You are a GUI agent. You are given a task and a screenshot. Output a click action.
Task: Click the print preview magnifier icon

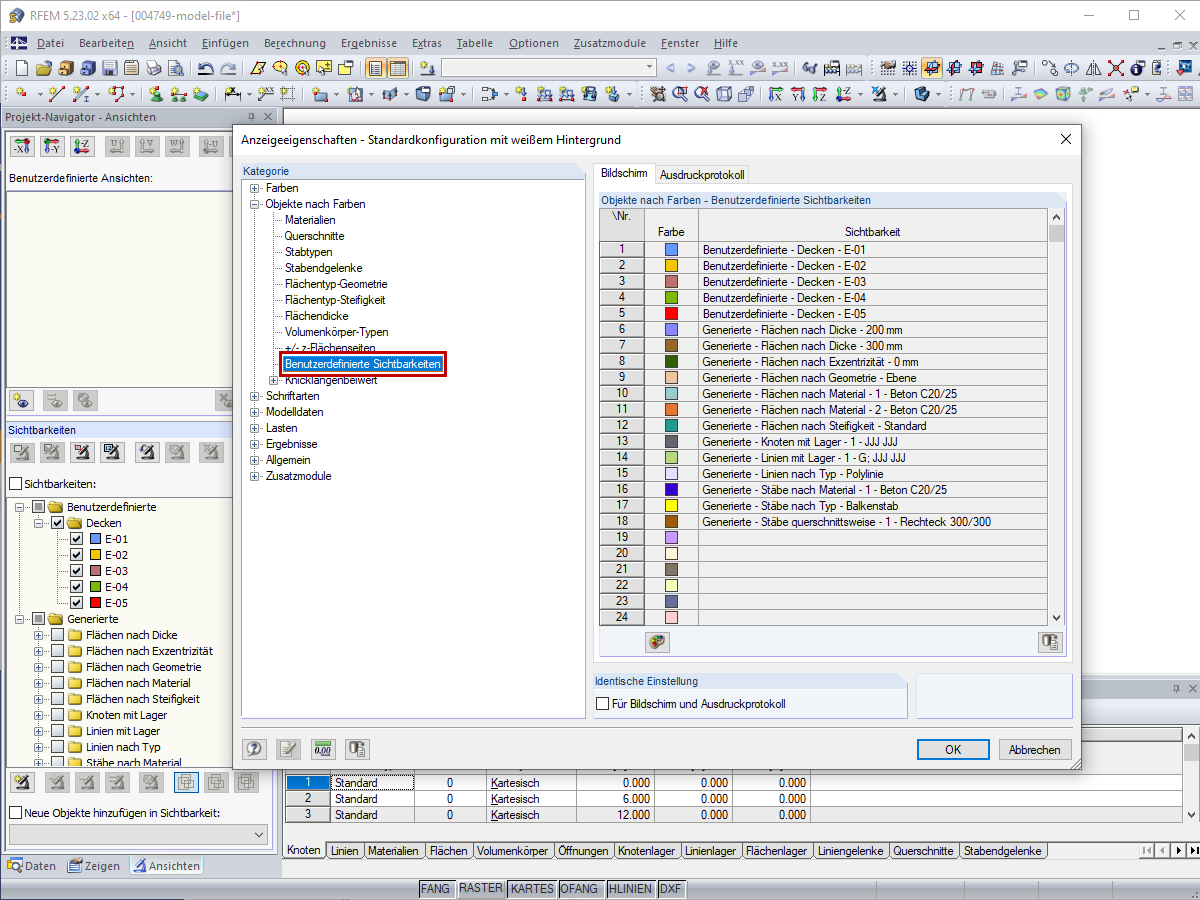click(175, 68)
